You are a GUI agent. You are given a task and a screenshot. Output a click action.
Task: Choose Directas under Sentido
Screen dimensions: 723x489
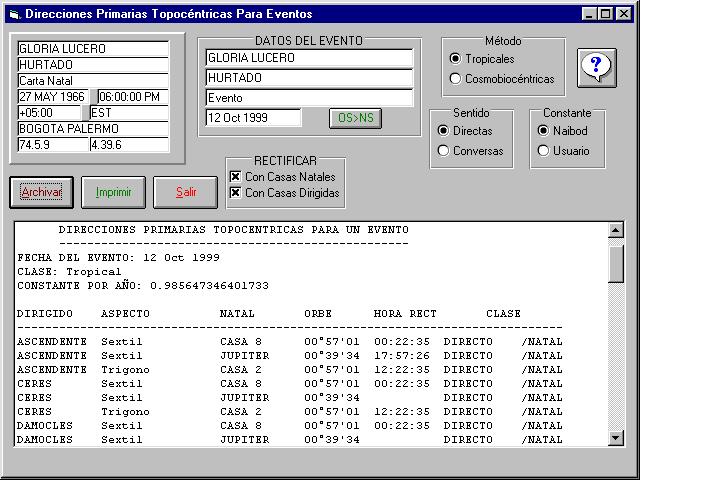click(x=444, y=131)
